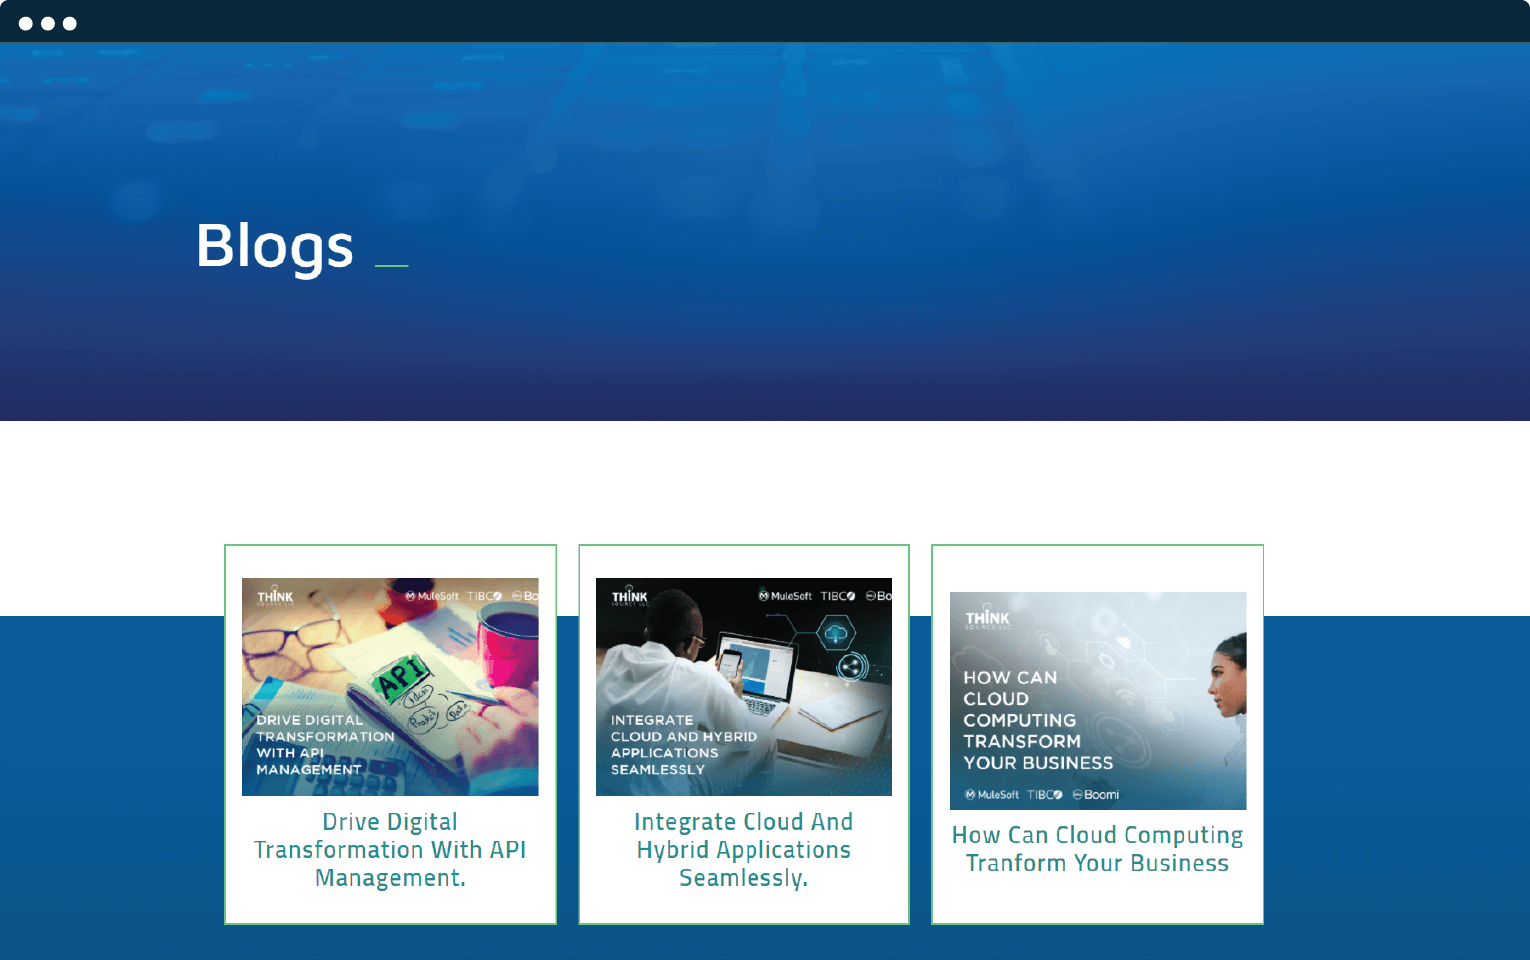
Task: Click the MuleSoft logo on Cloud Computing thumbnail
Action: [x=992, y=795]
